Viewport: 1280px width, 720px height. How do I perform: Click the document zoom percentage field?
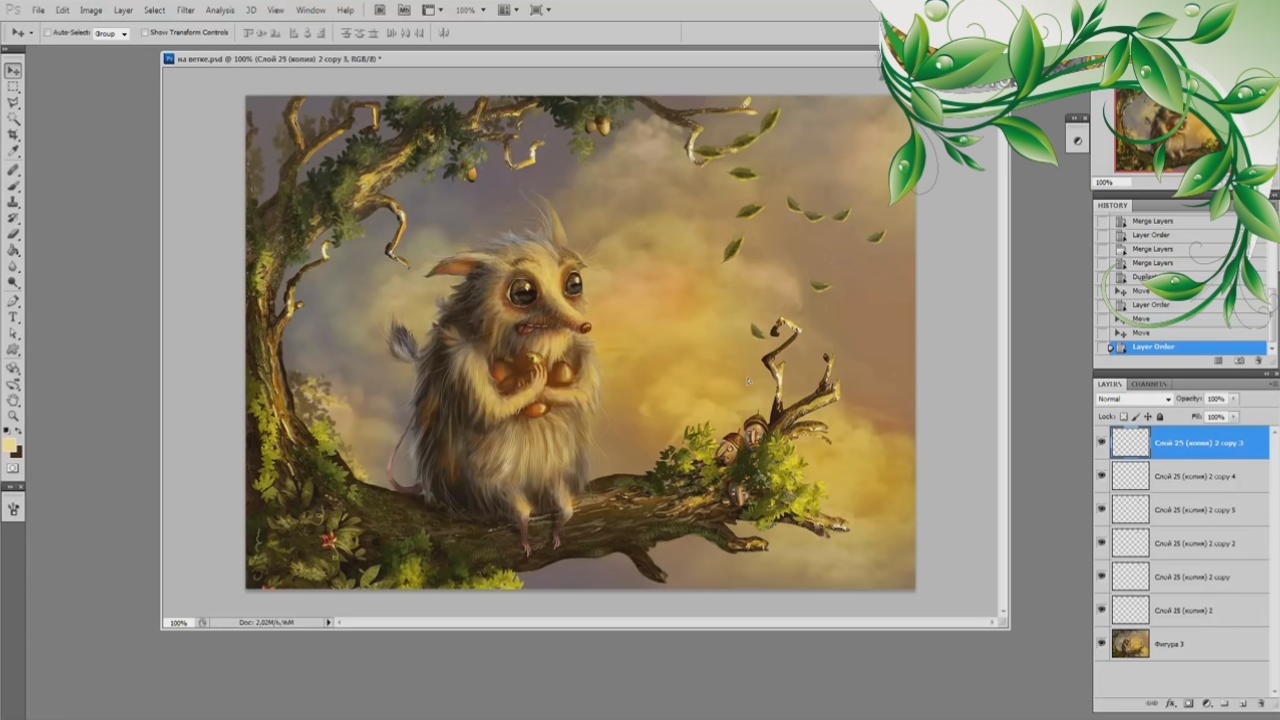[x=178, y=622]
